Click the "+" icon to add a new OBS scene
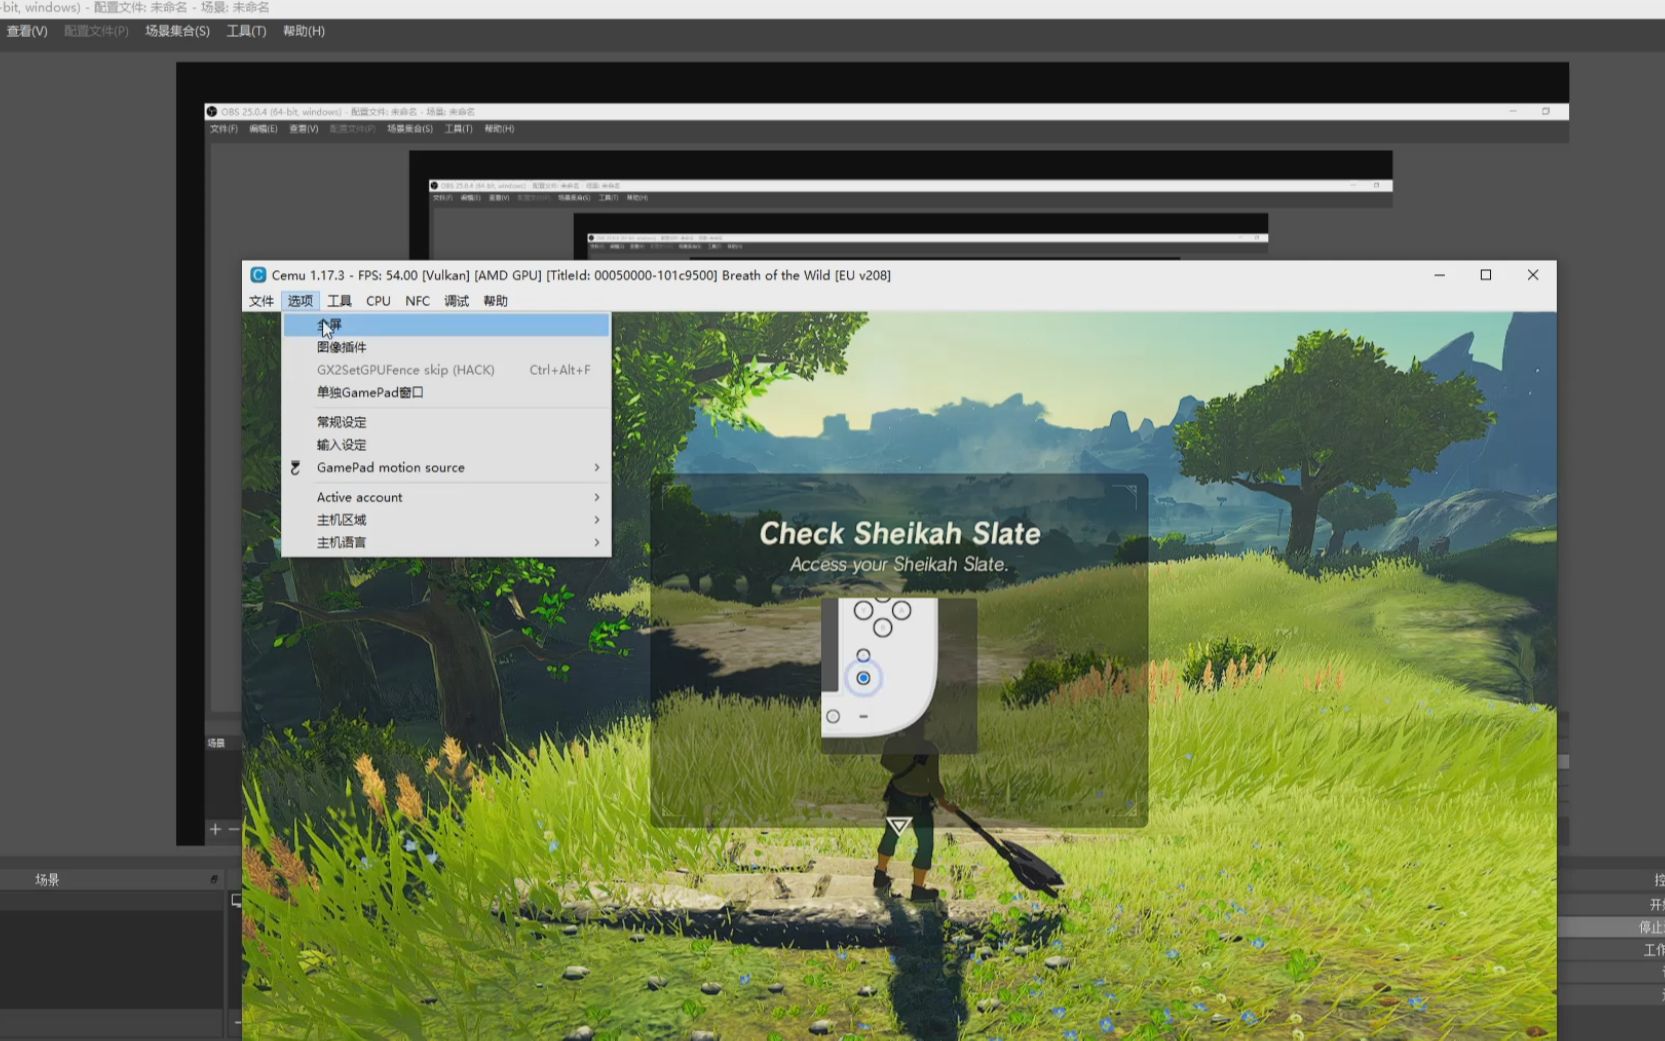The height and width of the screenshot is (1041, 1665). tap(214, 829)
